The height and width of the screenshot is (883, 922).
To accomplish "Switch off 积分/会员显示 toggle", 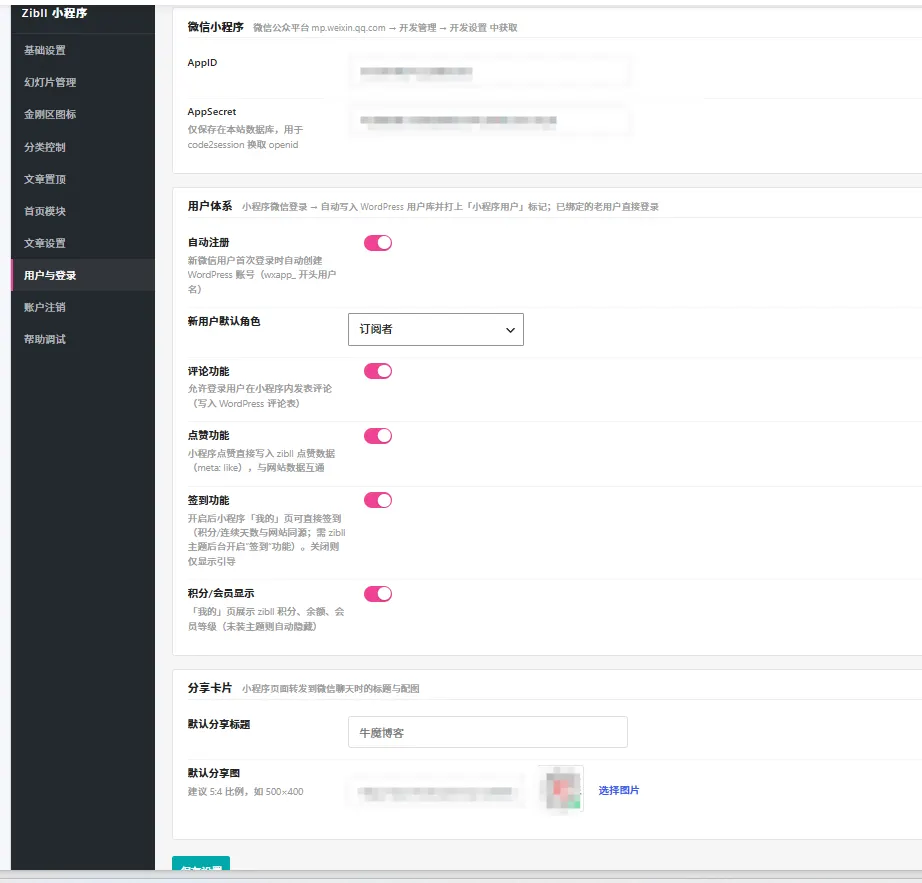I will [x=378, y=594].
